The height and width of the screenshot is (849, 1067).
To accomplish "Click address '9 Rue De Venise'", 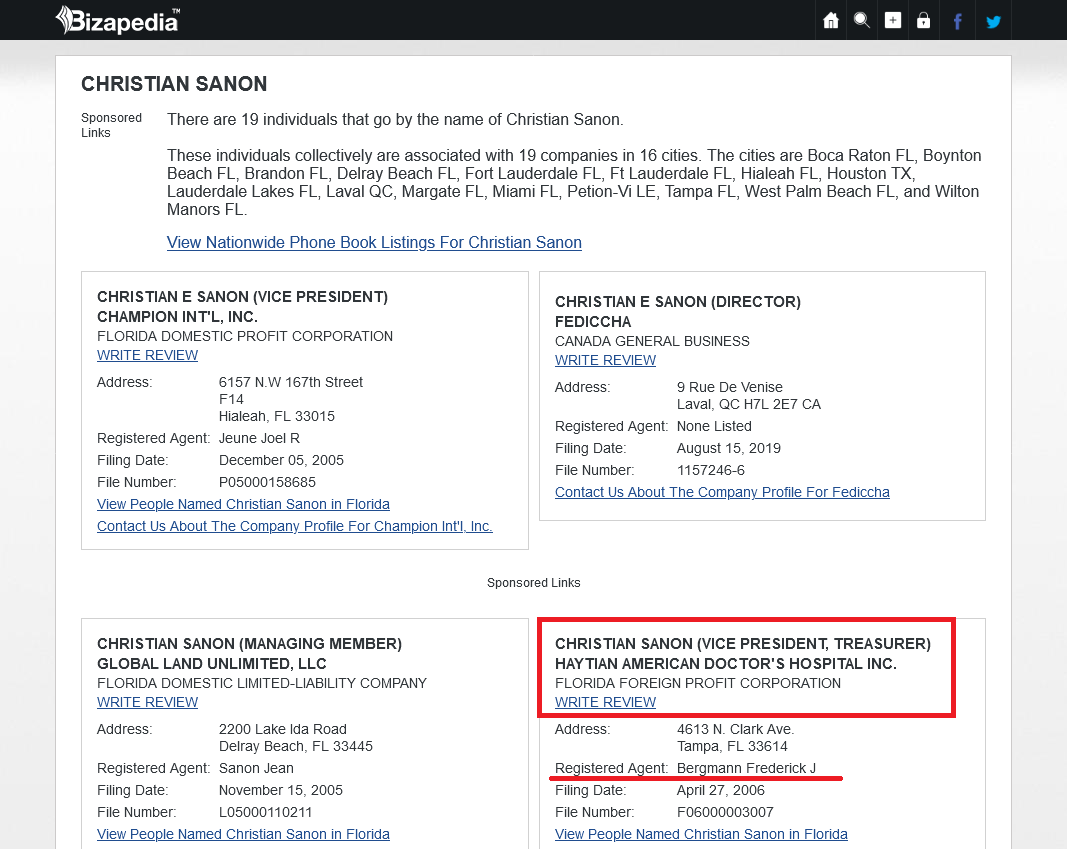I will [x=729, y=387].
